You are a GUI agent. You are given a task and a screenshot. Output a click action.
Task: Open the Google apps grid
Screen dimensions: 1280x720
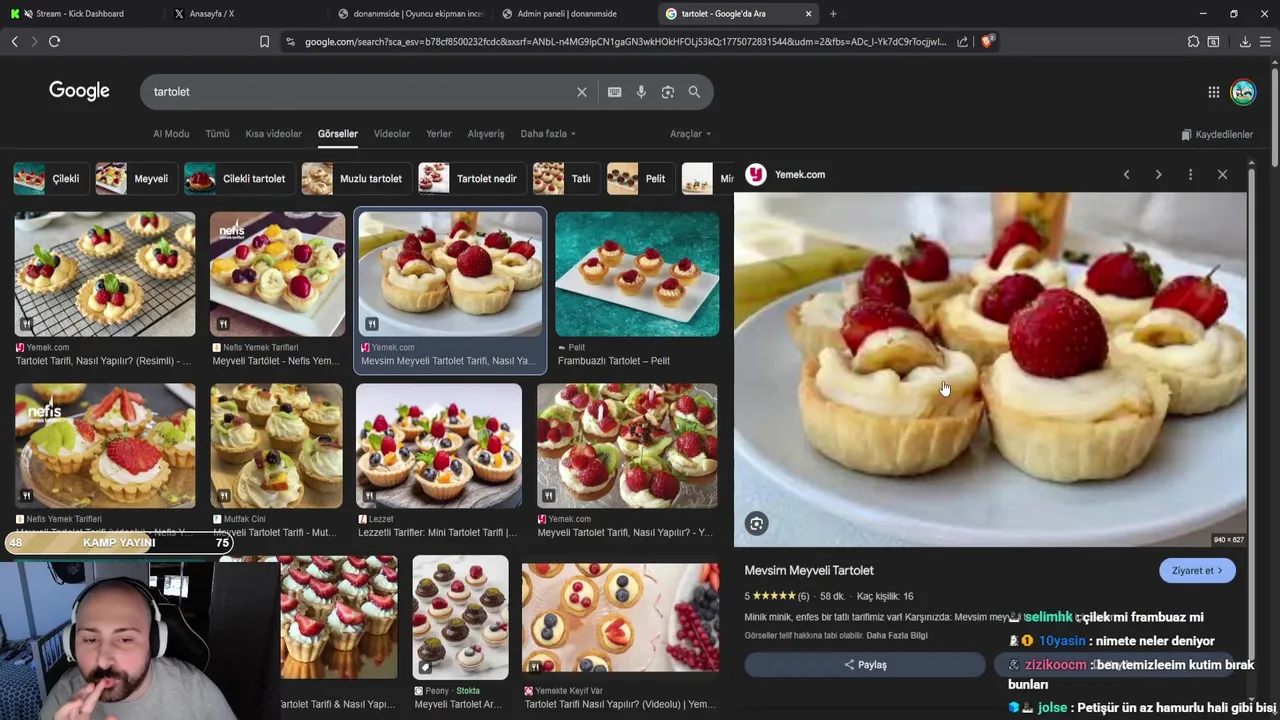(x=1213, y=92)
